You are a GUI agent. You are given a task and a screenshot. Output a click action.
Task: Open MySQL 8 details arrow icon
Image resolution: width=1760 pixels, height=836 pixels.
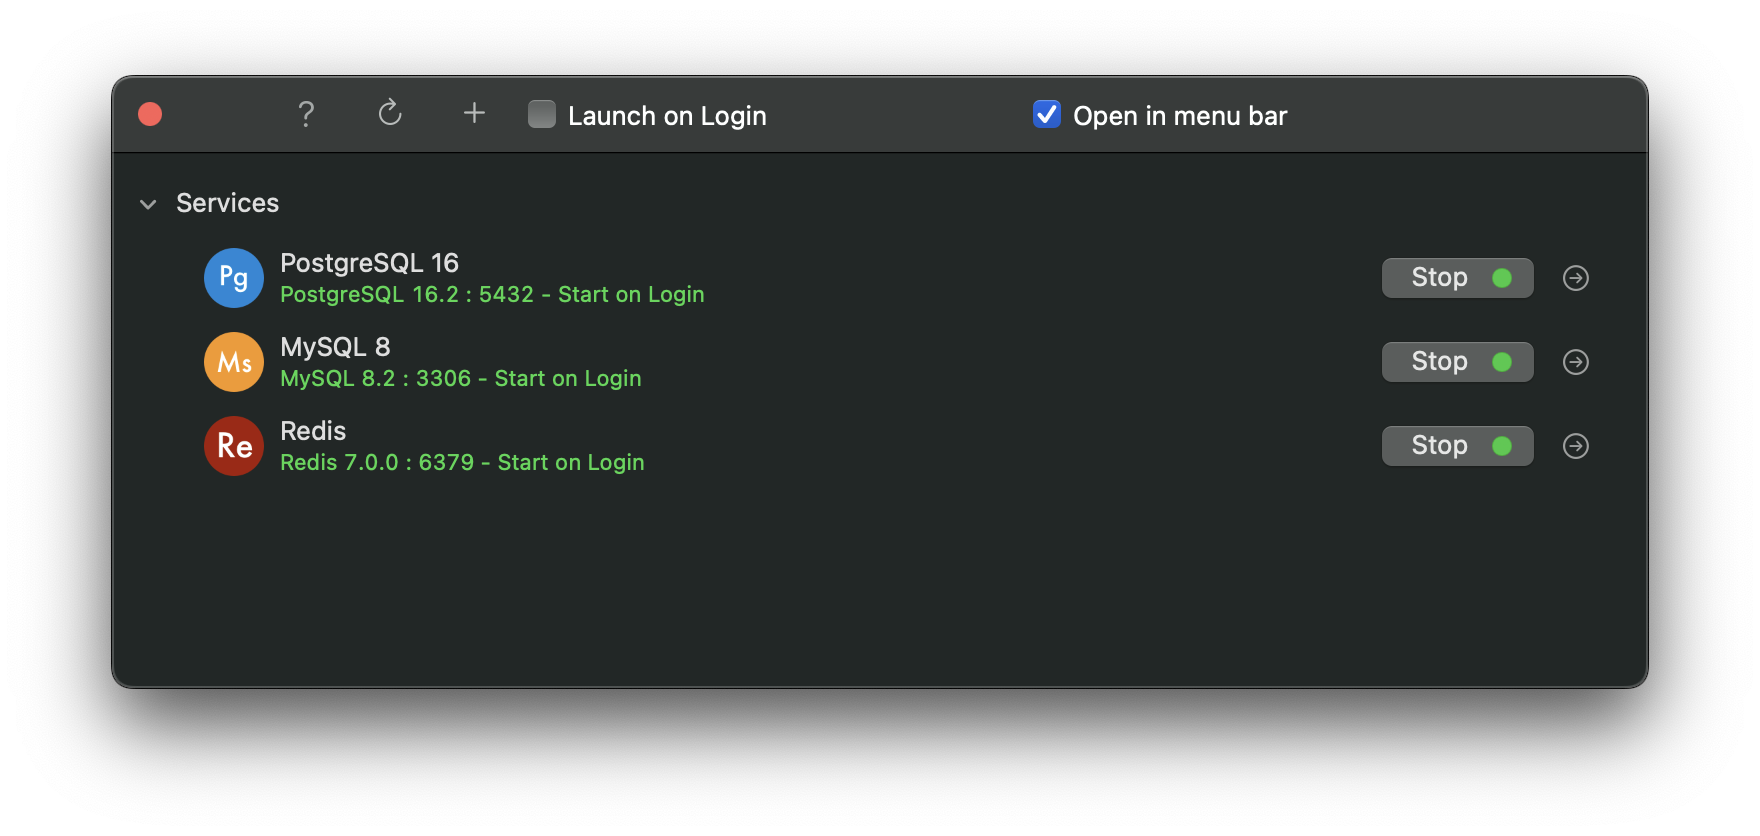[x=1575, y=362]
